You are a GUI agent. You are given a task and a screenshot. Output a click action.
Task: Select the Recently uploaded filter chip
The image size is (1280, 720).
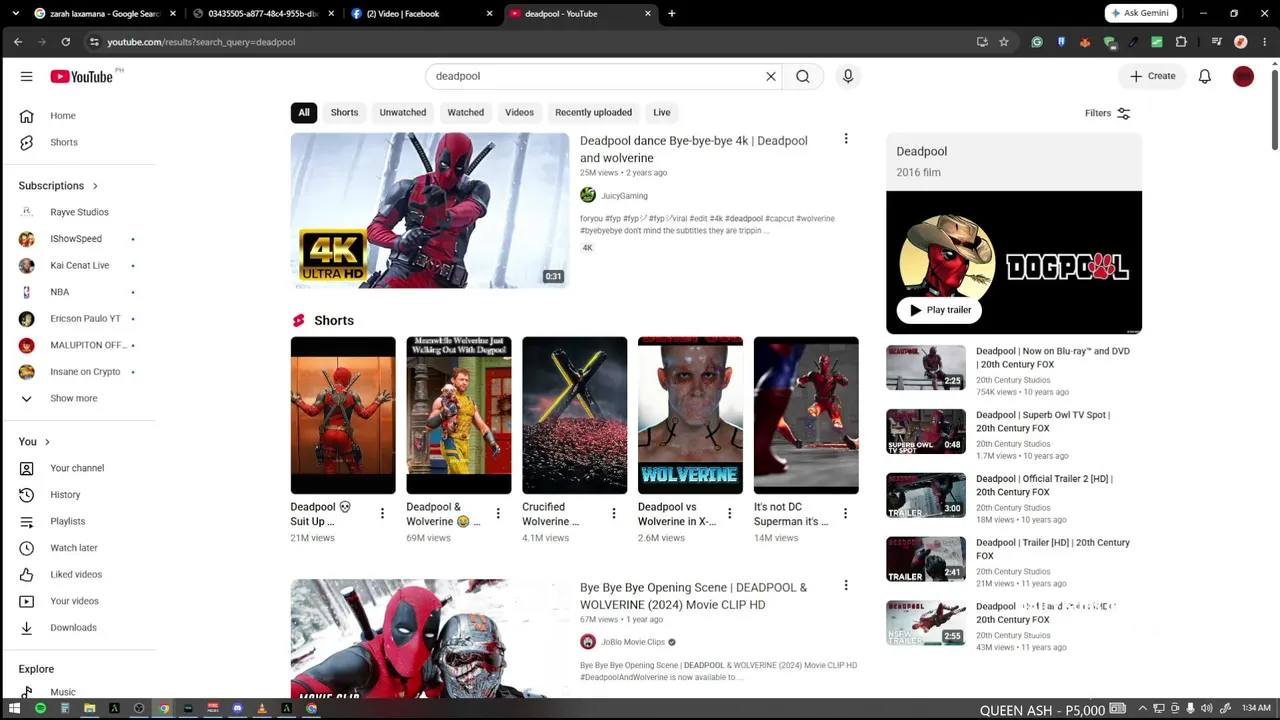coord(593,112)
